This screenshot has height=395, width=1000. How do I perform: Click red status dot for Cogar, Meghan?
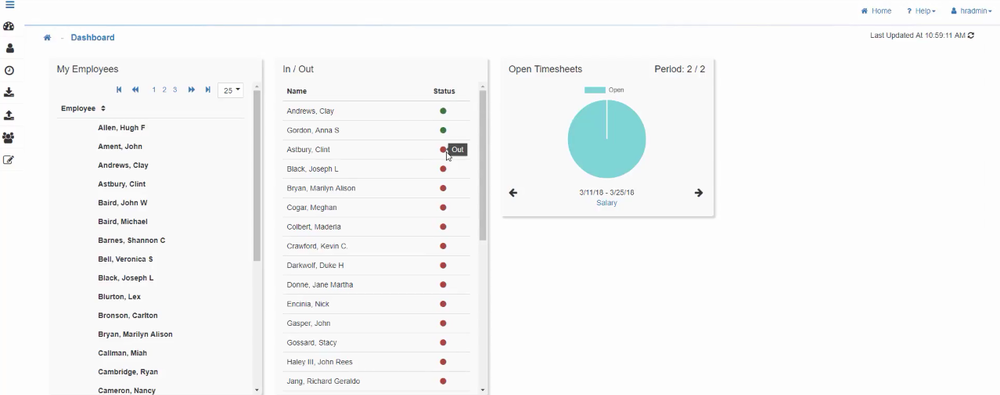click(443, 207)
